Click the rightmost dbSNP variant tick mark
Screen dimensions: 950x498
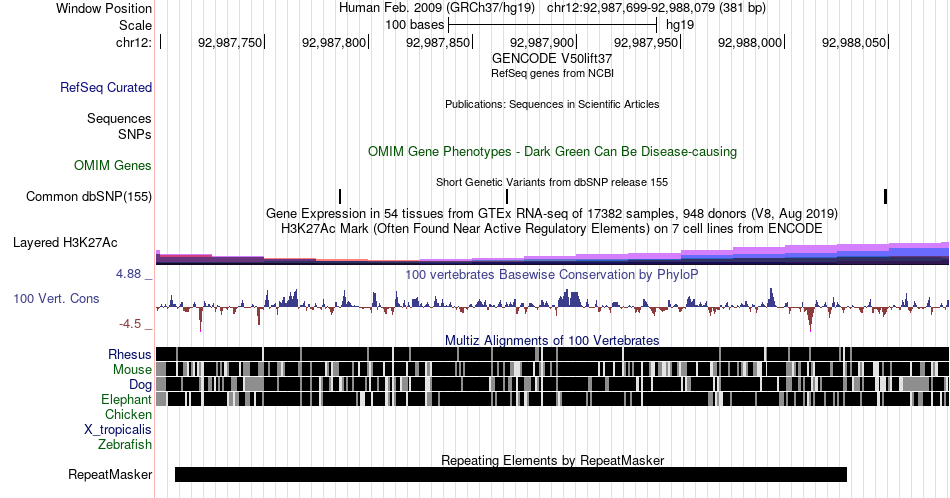(x=885, y=196)
